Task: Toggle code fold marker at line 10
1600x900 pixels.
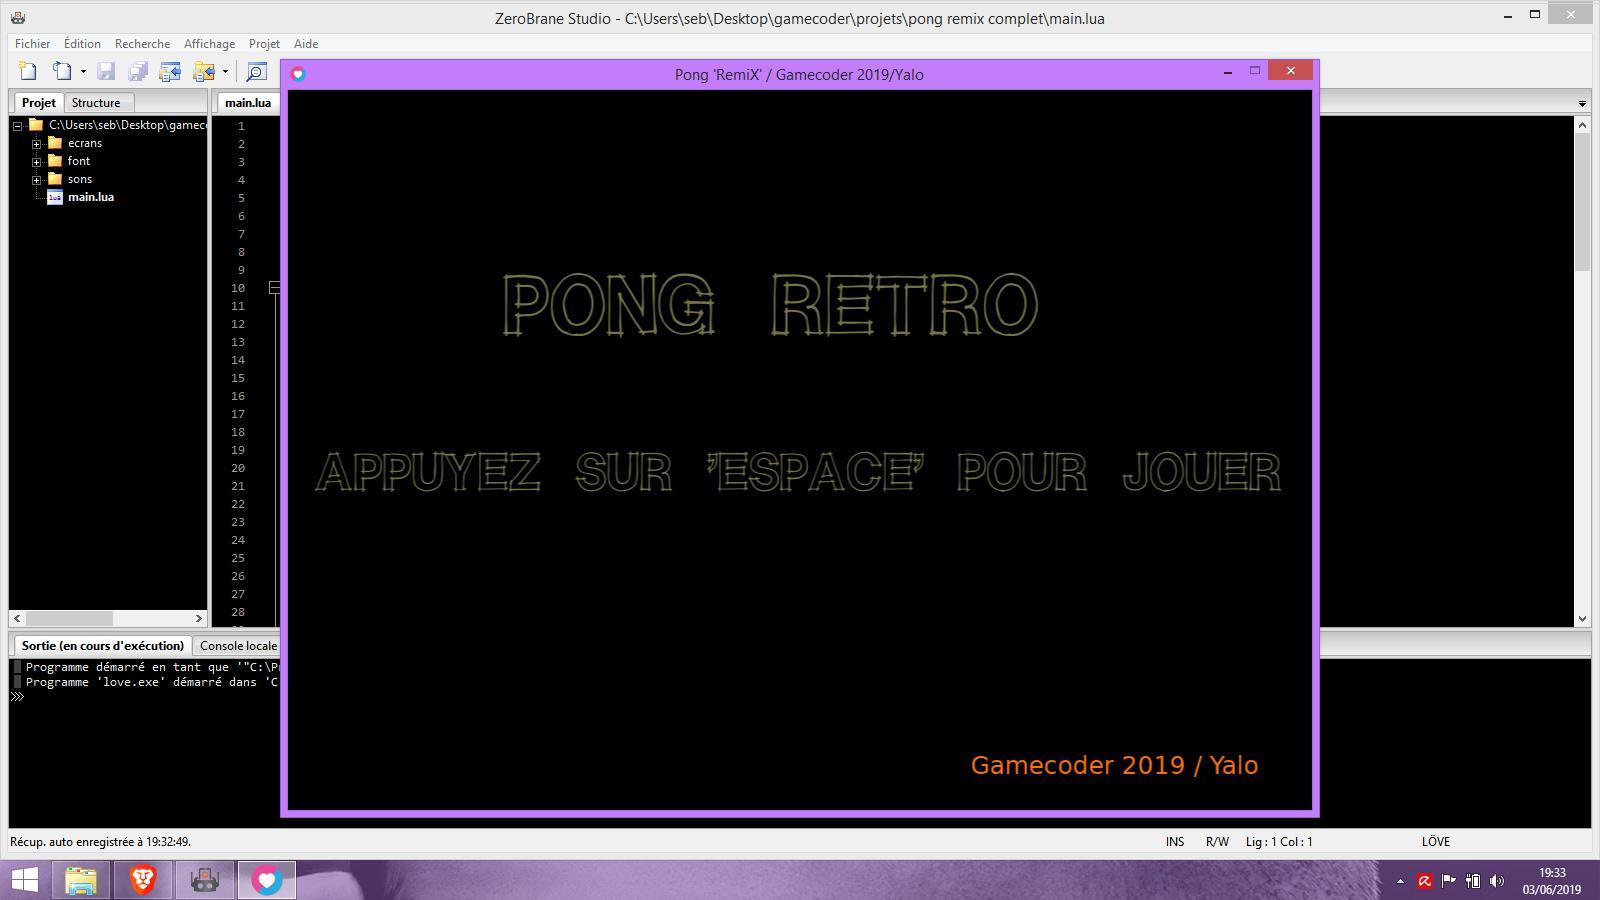Action: 274,288
